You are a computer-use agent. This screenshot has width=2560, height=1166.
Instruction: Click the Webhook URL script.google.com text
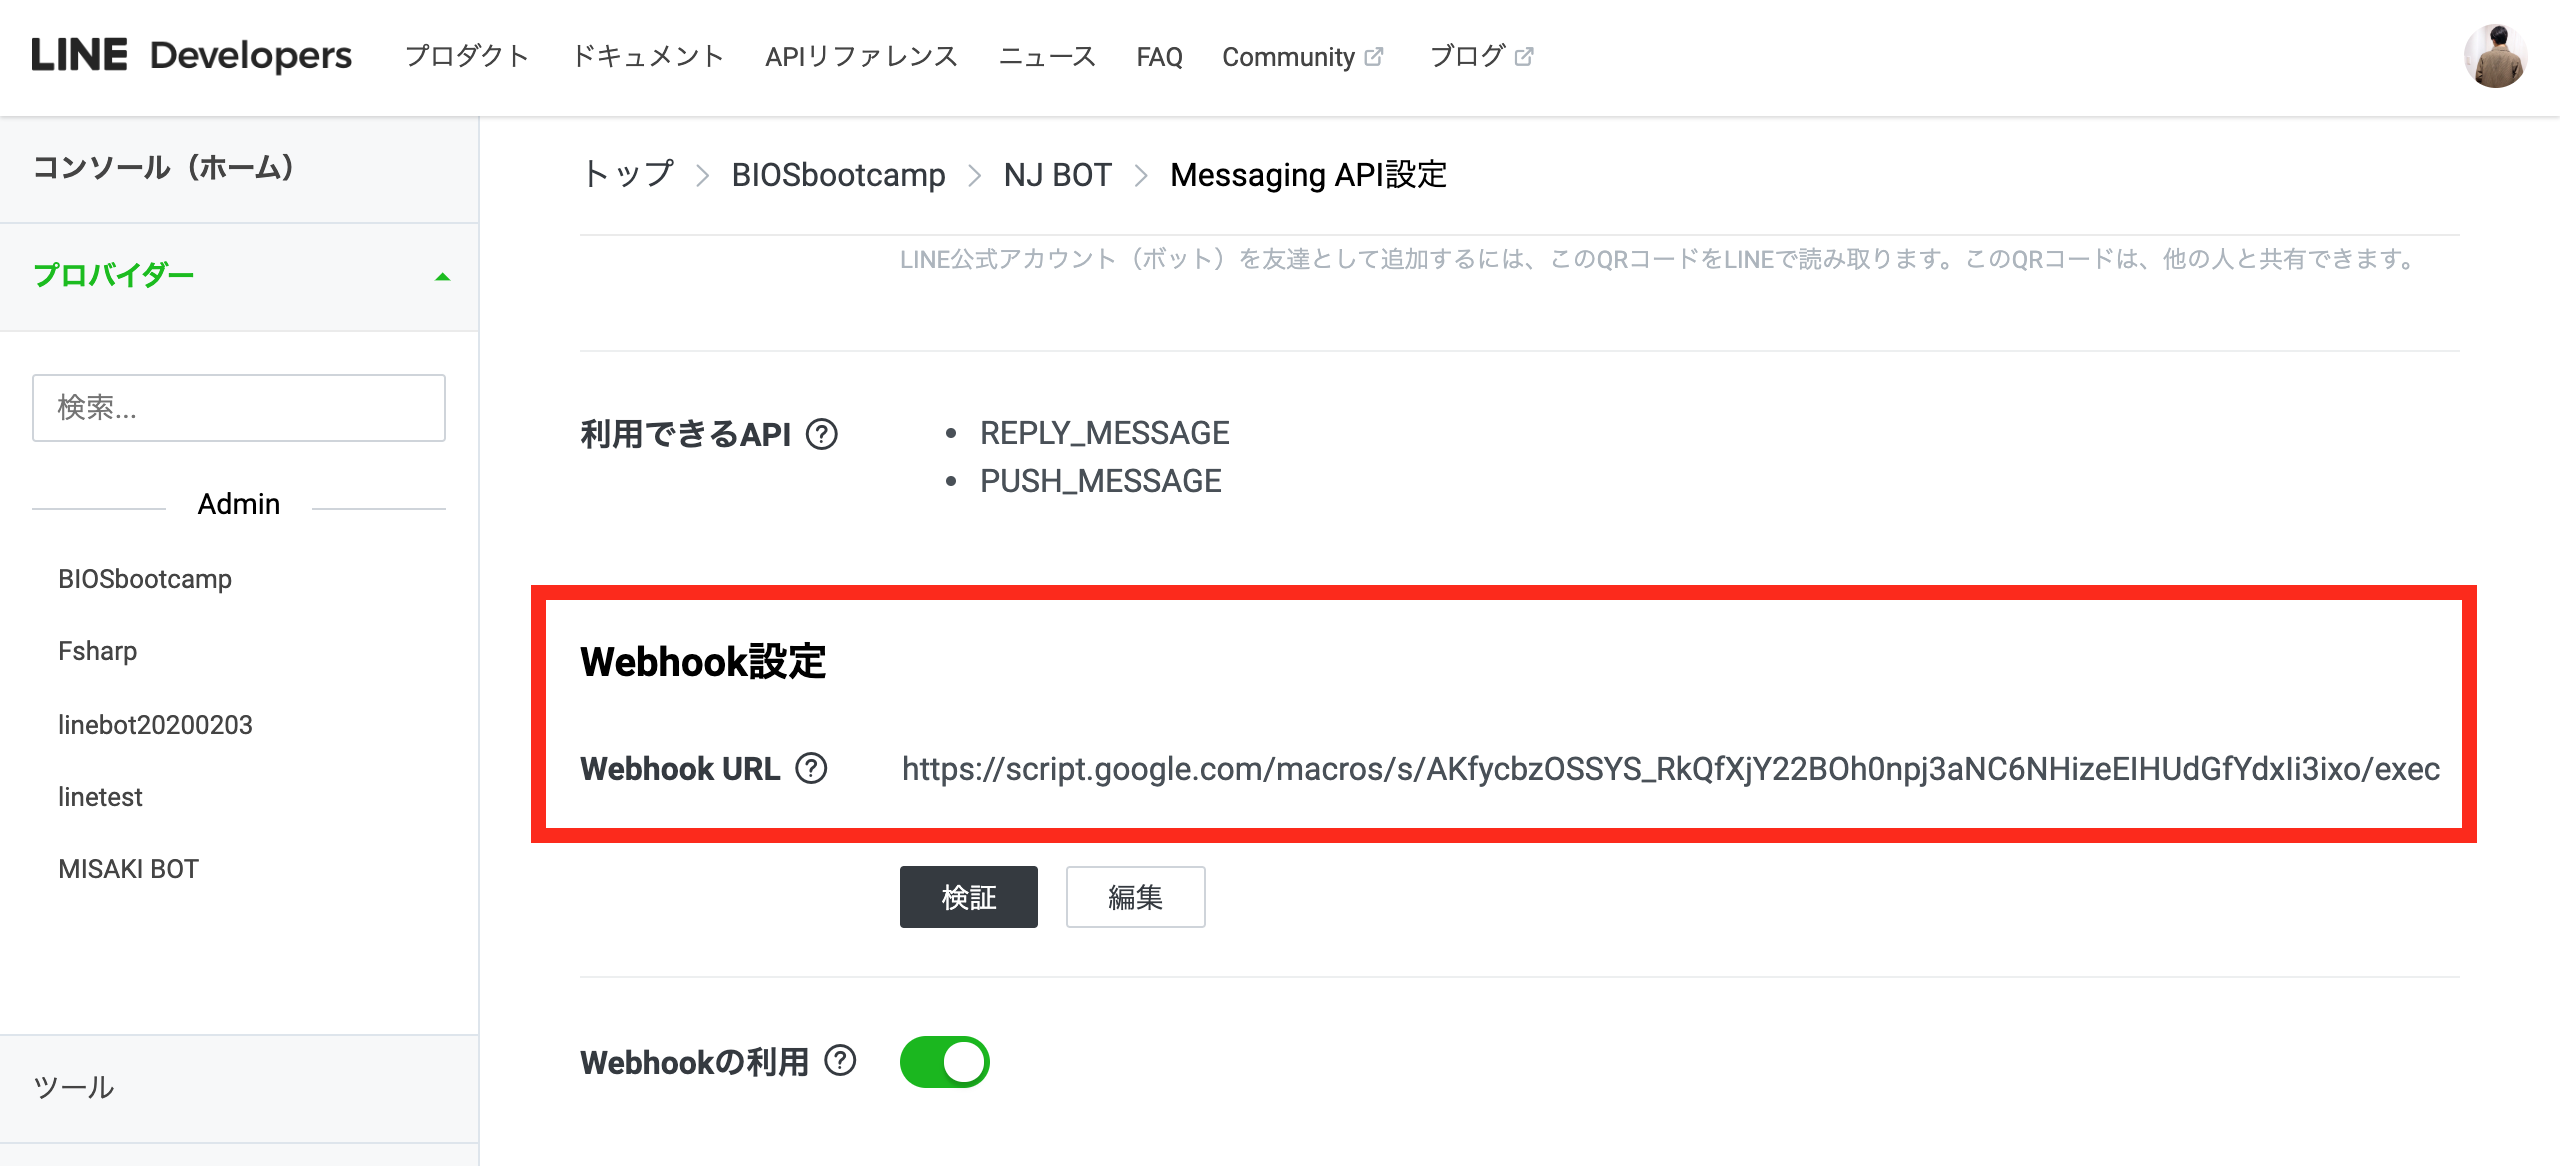[1670, 769]
